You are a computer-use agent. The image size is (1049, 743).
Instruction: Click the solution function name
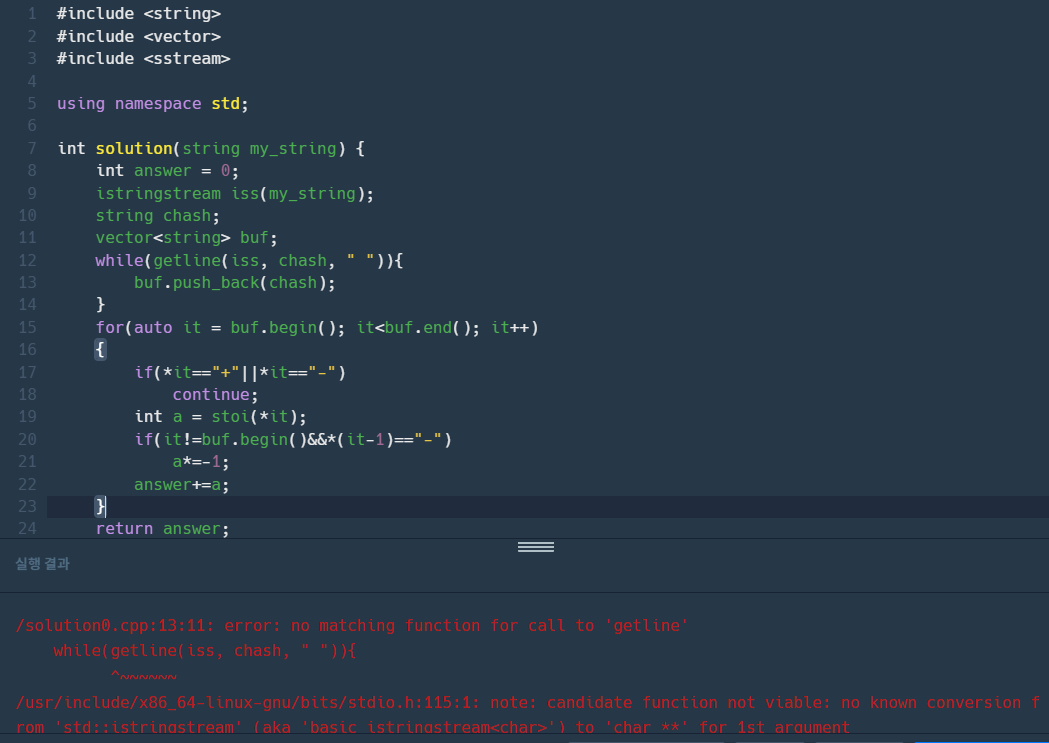[134, 148]
